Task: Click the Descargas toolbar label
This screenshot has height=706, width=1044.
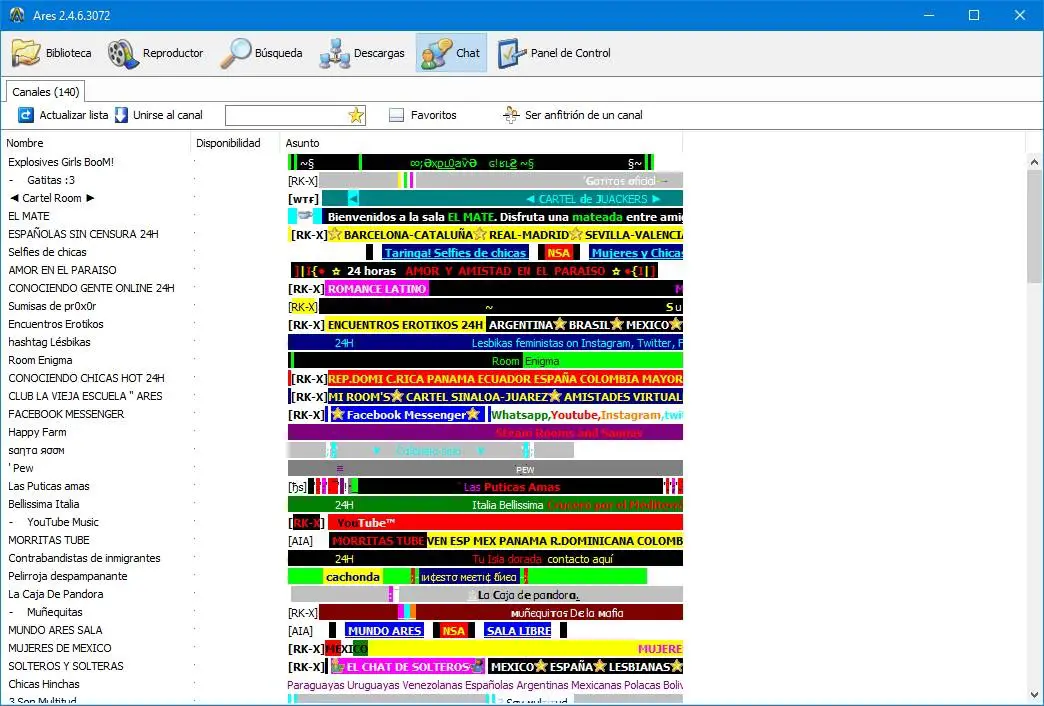Action: [x=379, y=53]
